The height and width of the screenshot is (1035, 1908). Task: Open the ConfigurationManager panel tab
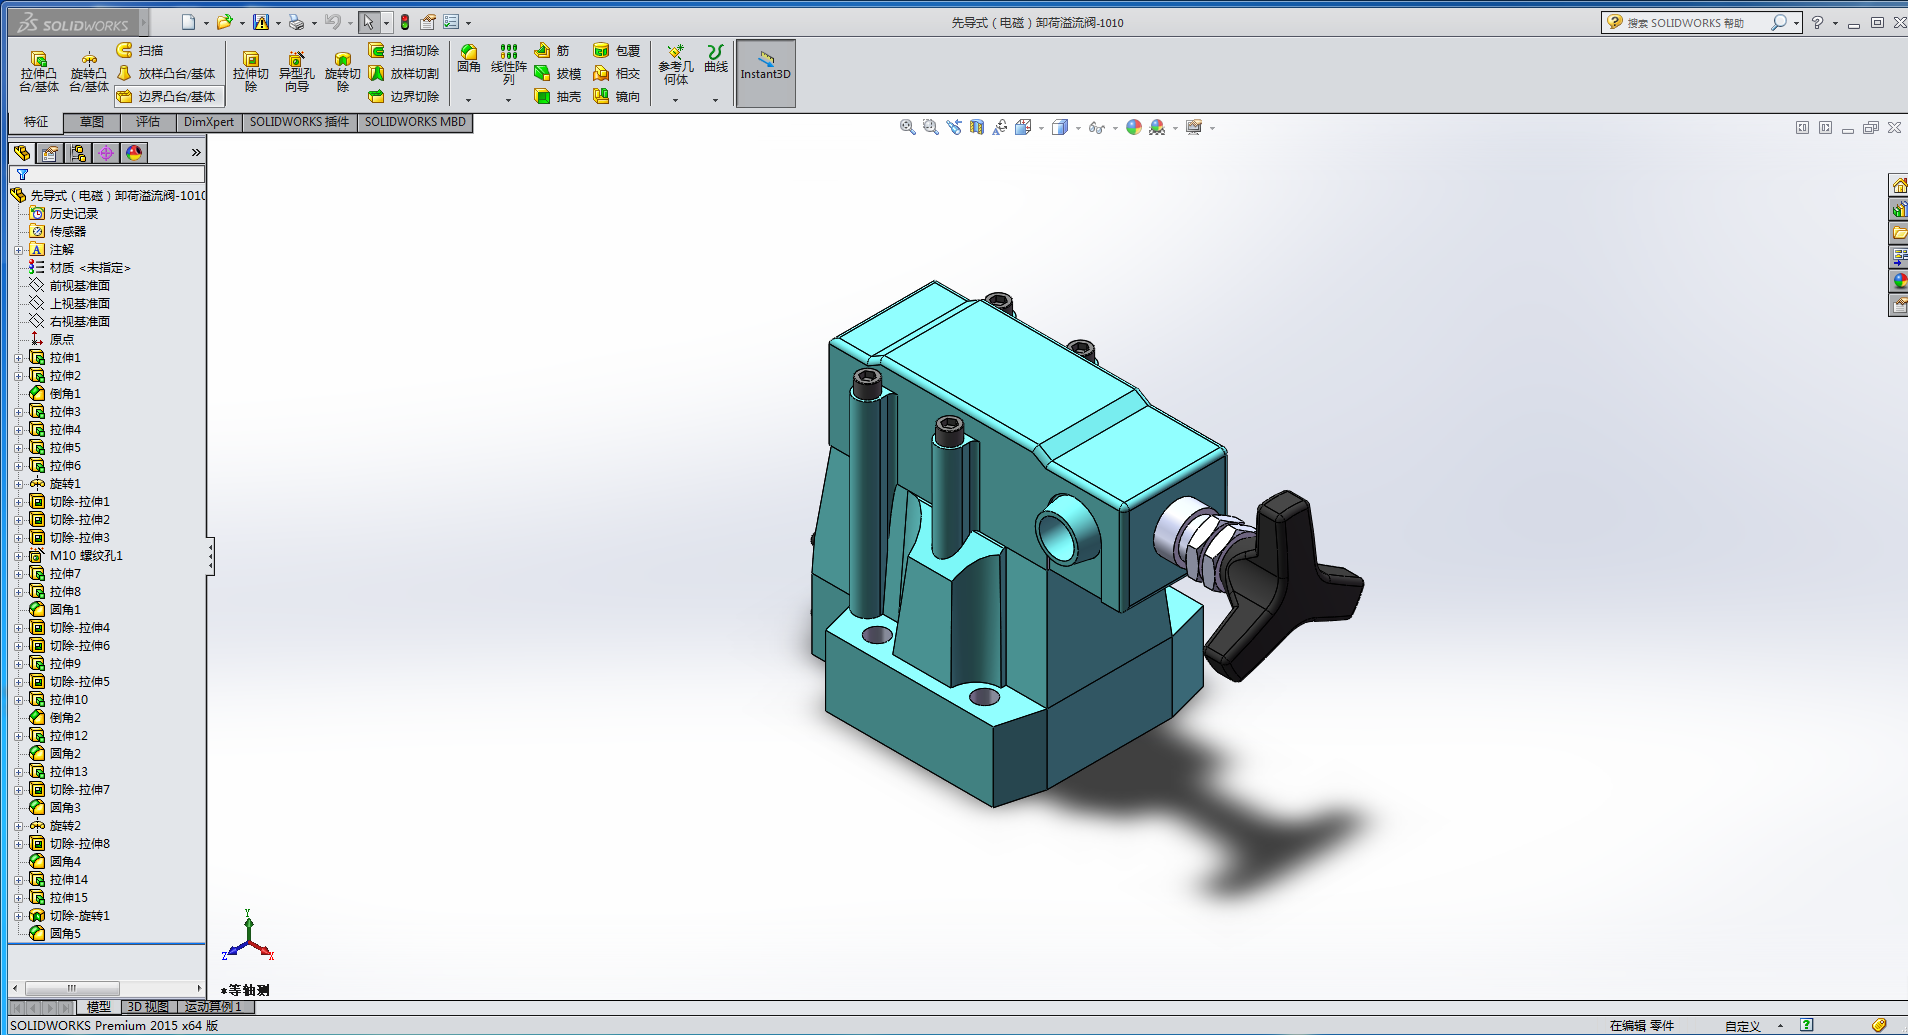78,152
